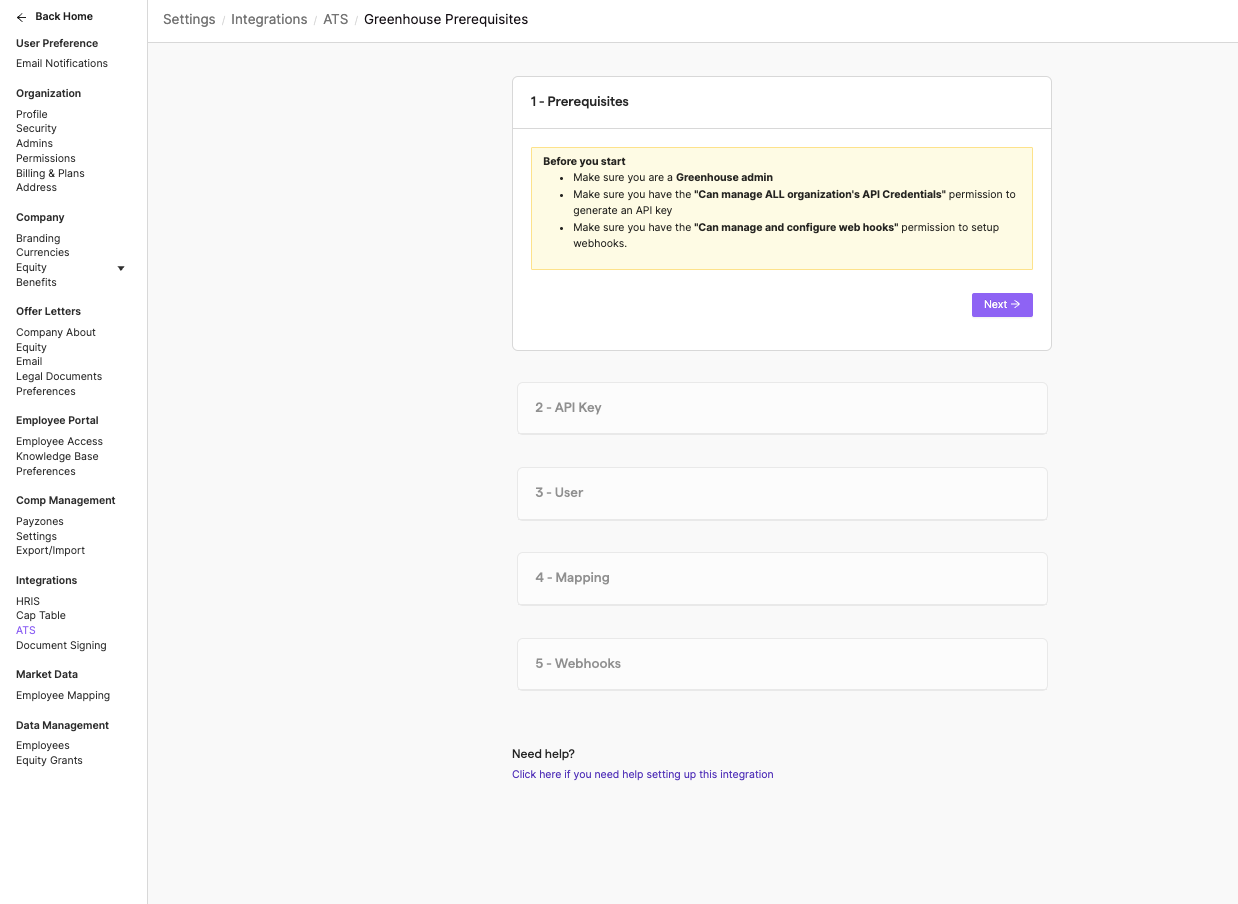
Task: Click the Greenhouse Prerequisites breadcrumb title
Action: pyautogui.click(x=446, y=19)
